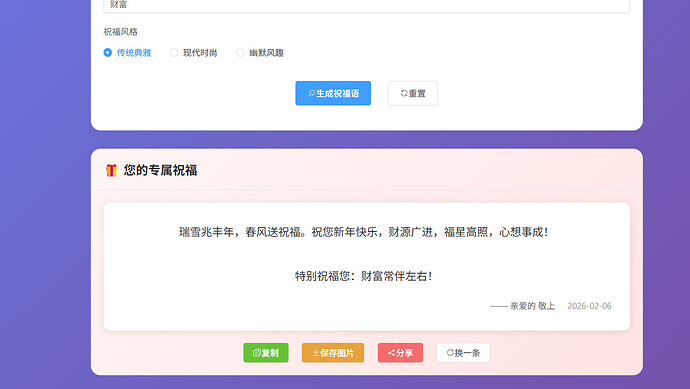Click the line 特别祝福您：财富常伴左右！

(x=363, y=276)
